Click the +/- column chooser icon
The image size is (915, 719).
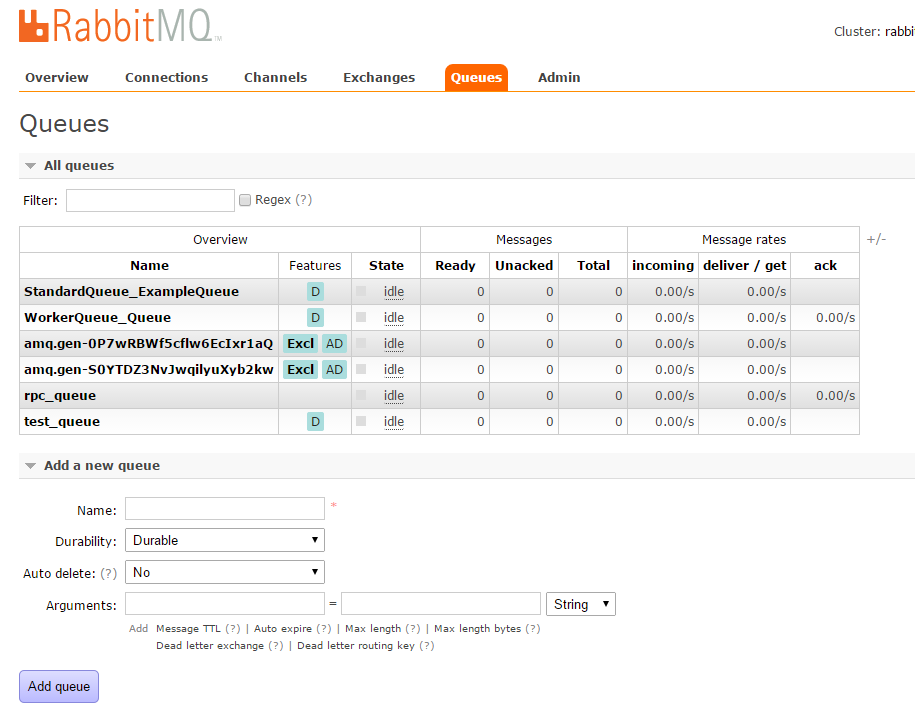876,239
